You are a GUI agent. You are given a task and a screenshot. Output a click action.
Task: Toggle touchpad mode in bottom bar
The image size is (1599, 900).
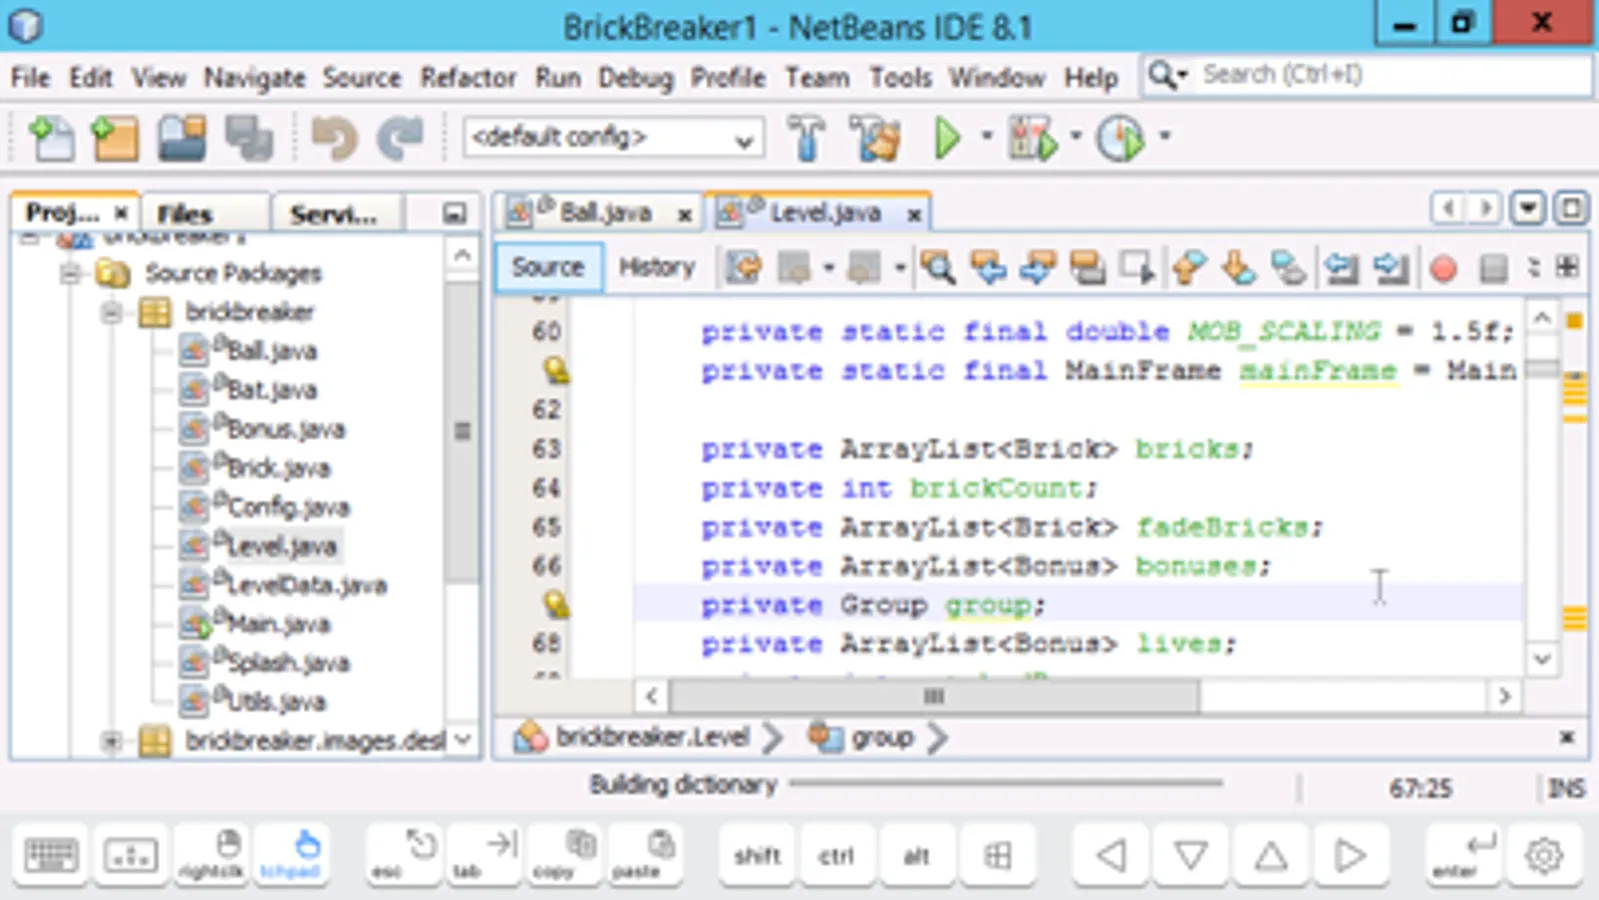pos(291,856)
